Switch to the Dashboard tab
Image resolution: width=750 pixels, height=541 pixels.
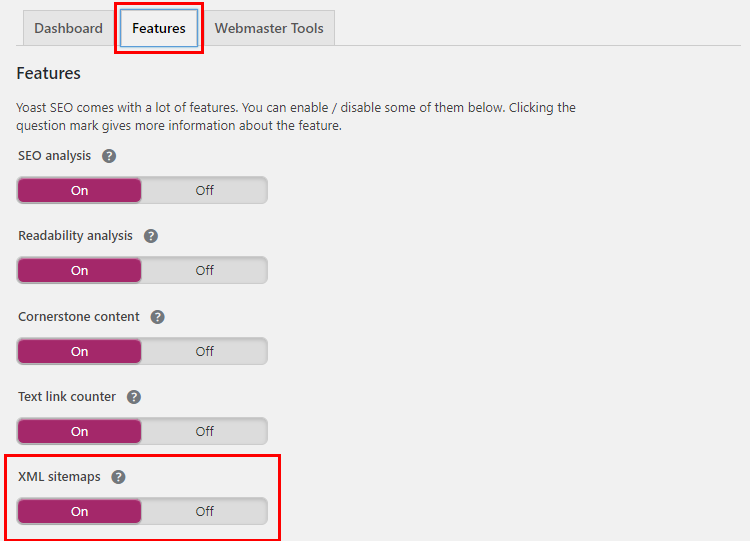point(68,28)
